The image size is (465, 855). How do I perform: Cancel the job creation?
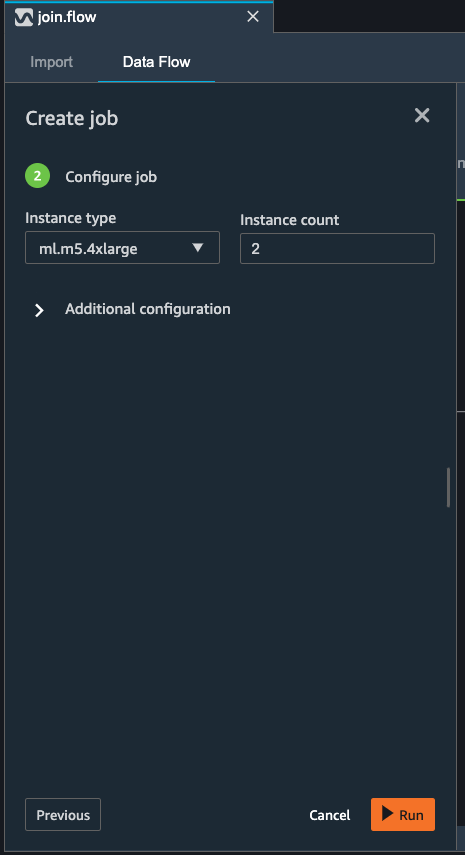(330, 815)
